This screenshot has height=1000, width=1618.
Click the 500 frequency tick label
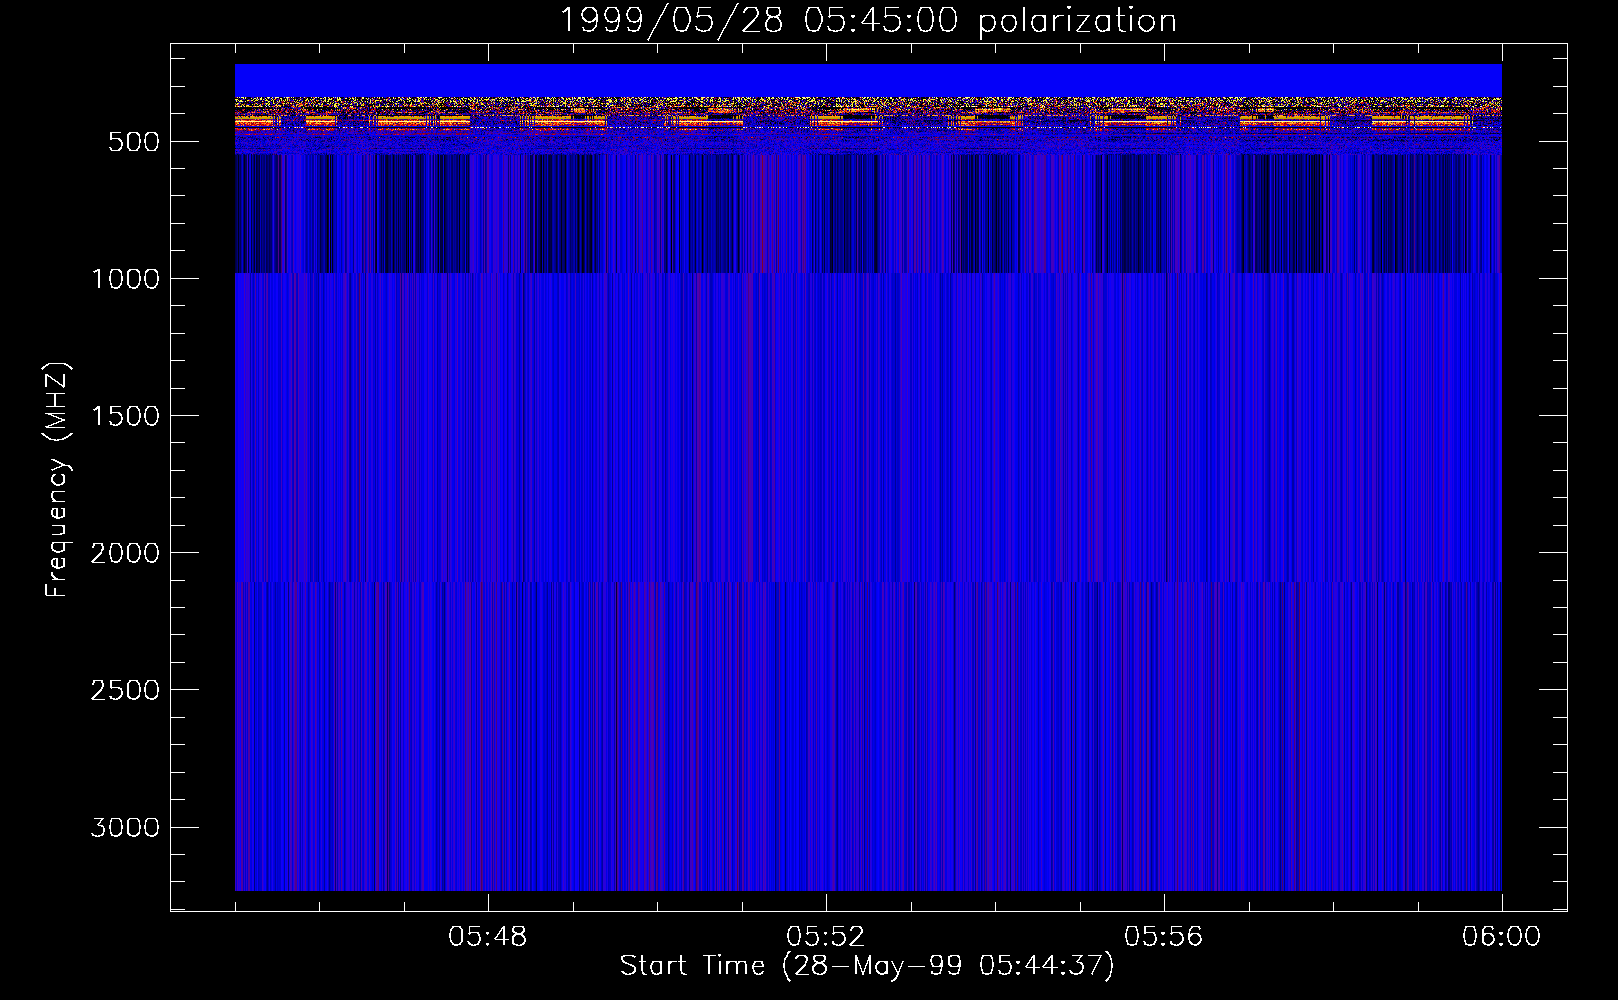134,142
